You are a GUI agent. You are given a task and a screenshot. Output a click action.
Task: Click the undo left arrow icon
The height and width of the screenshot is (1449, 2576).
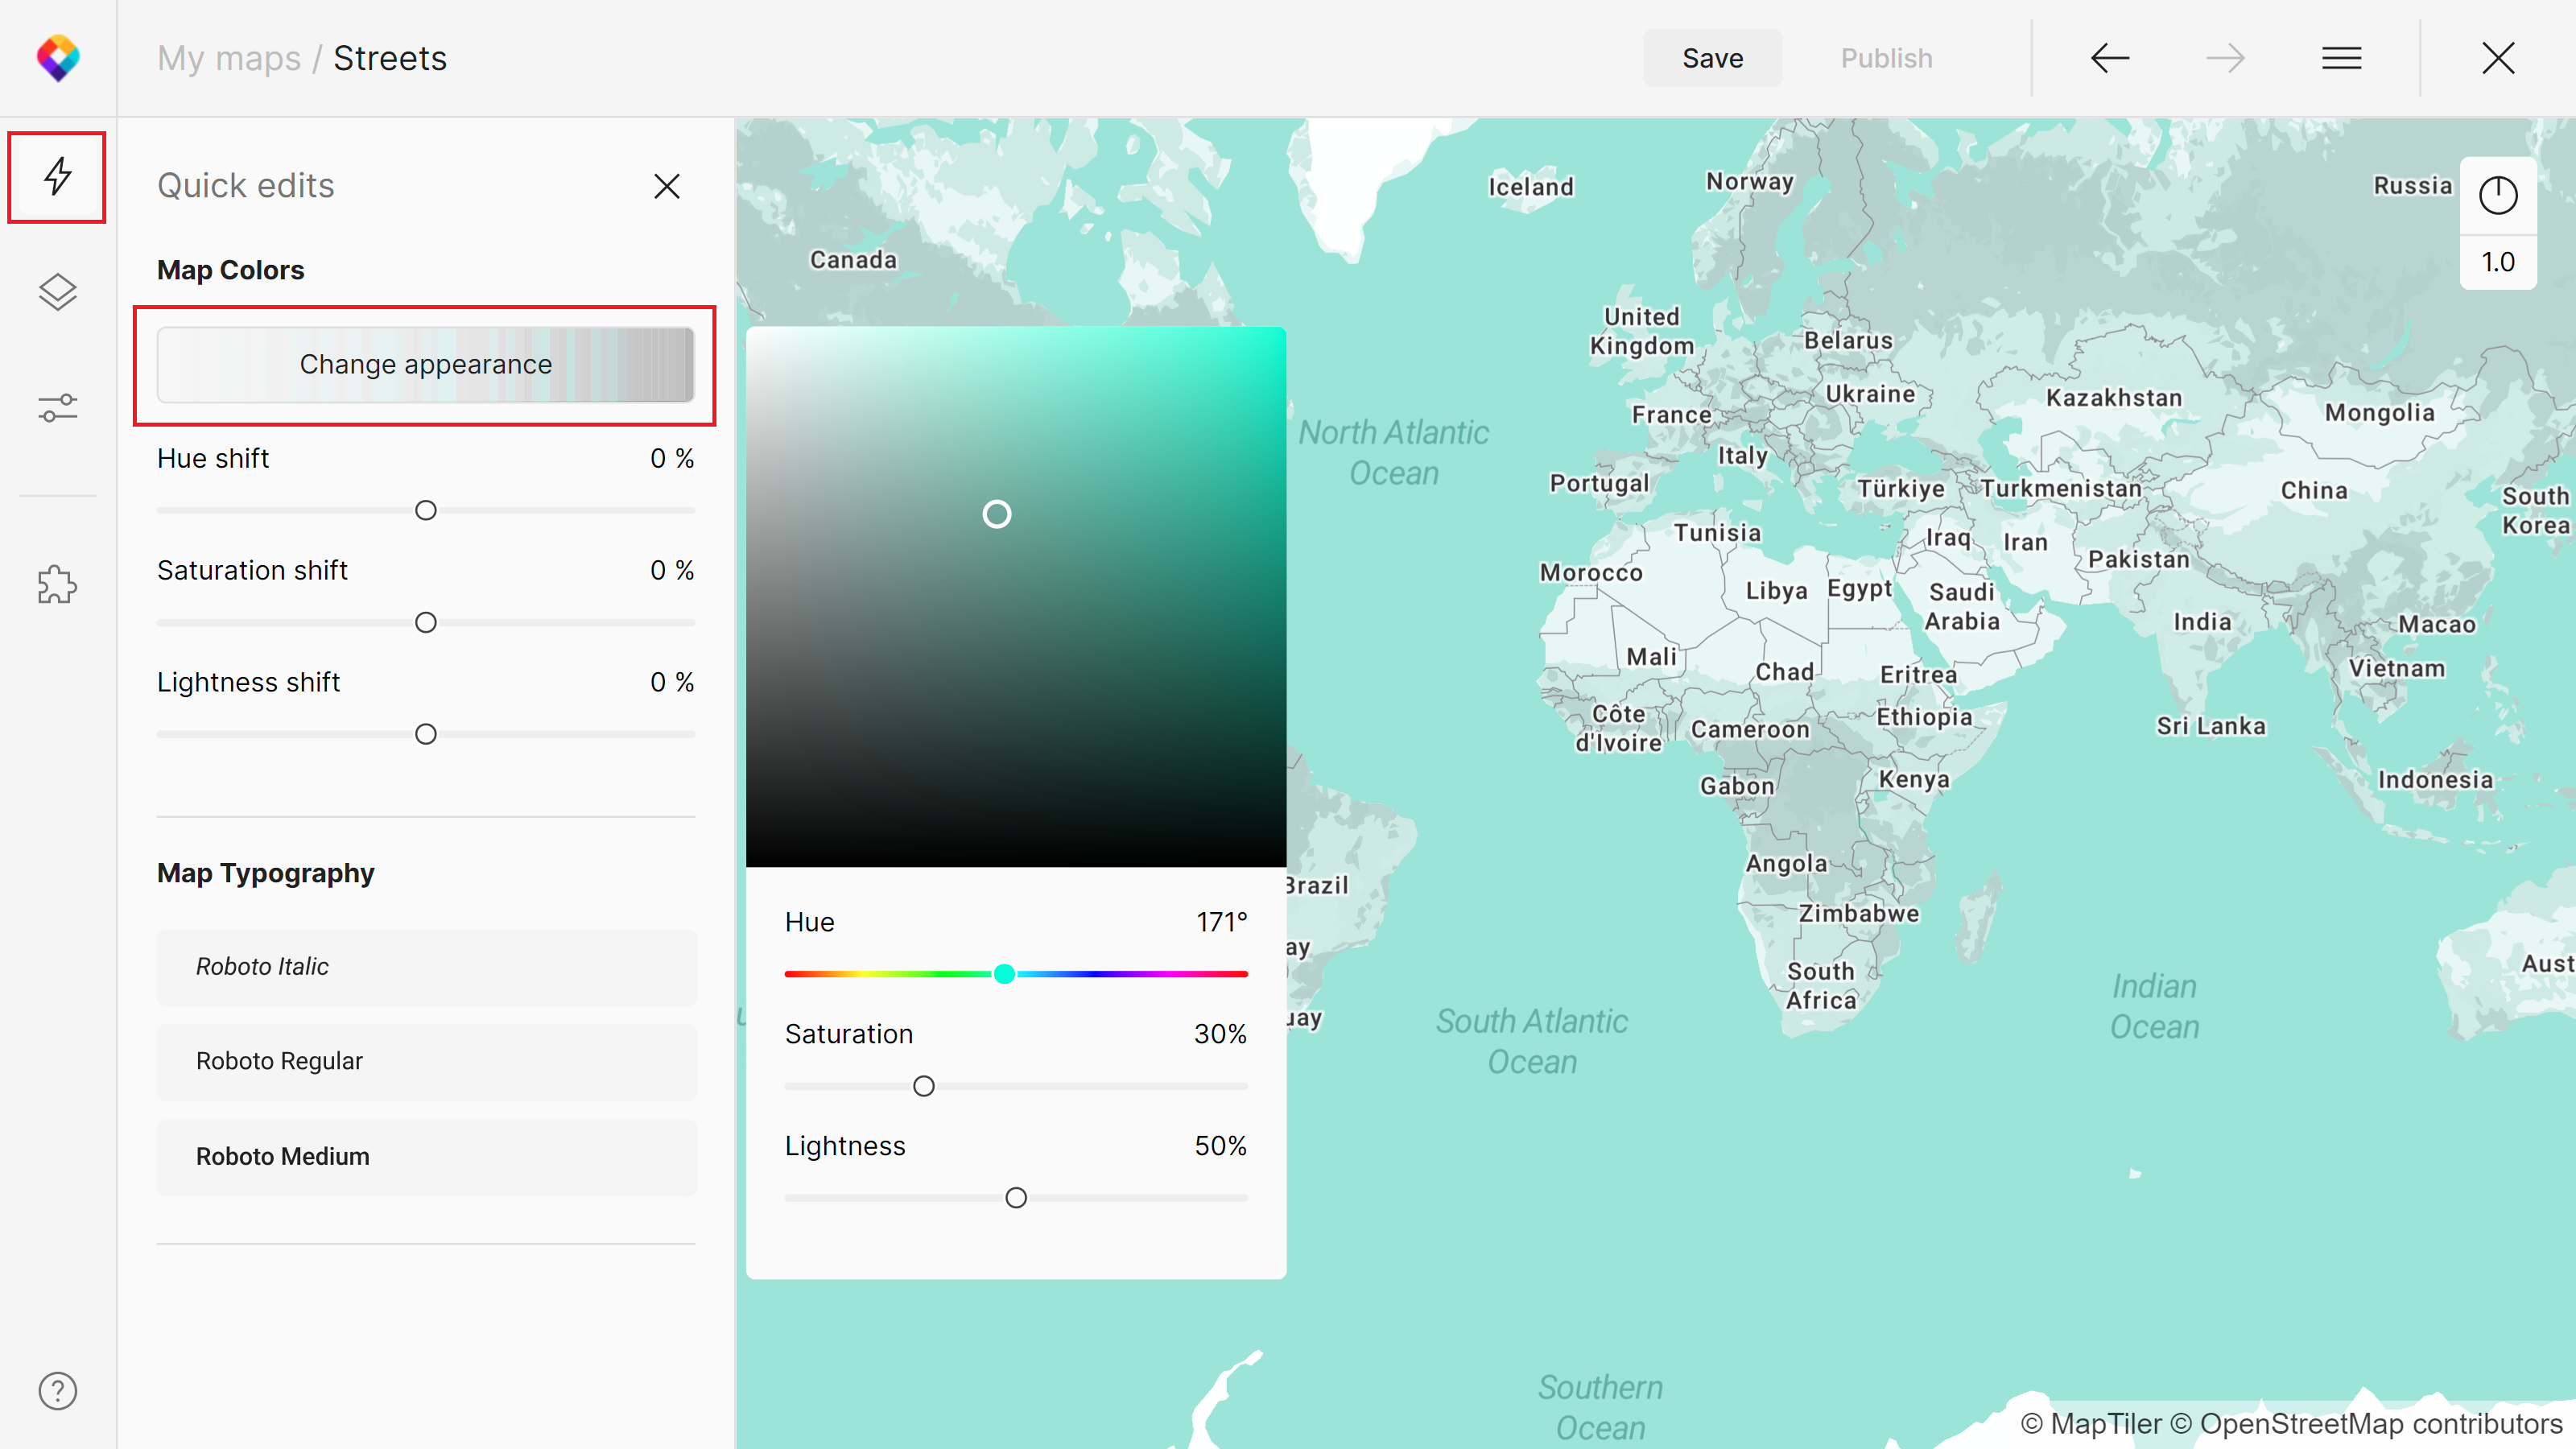[x=2109, y=58]
